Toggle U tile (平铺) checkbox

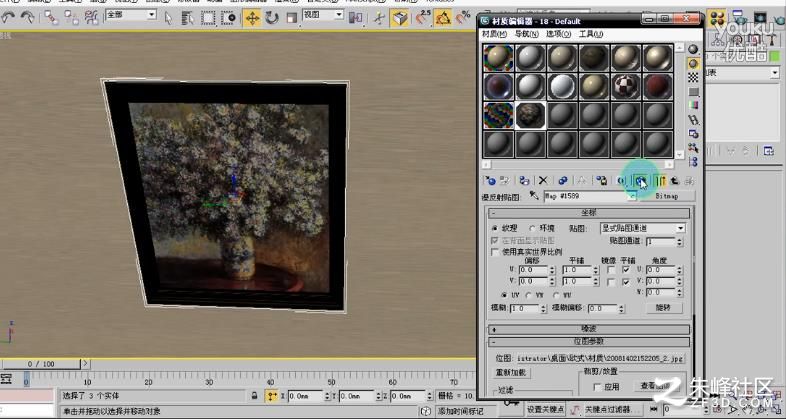(626, 270)
